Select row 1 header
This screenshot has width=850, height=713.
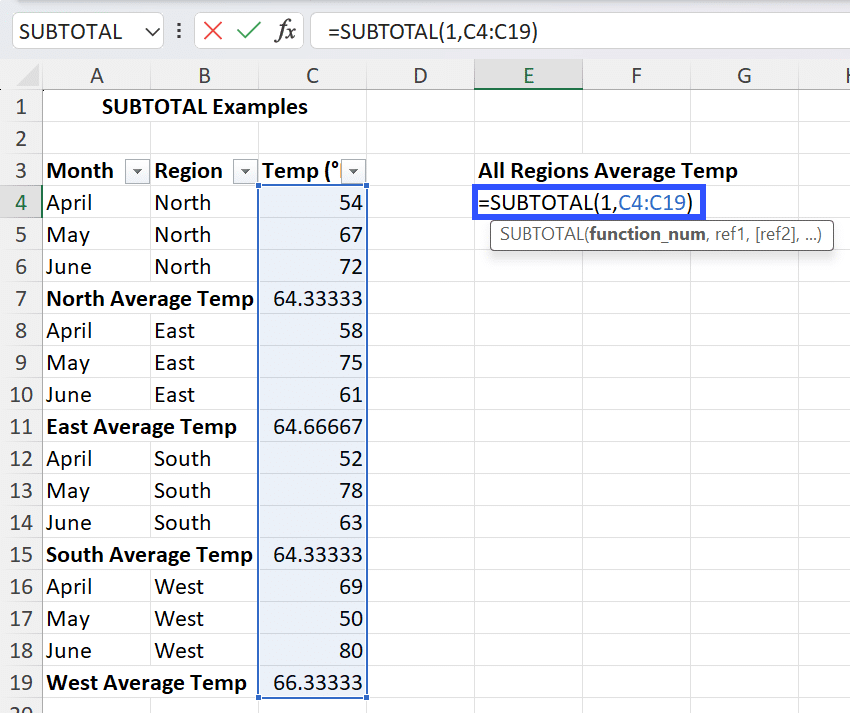coord(21,106)
